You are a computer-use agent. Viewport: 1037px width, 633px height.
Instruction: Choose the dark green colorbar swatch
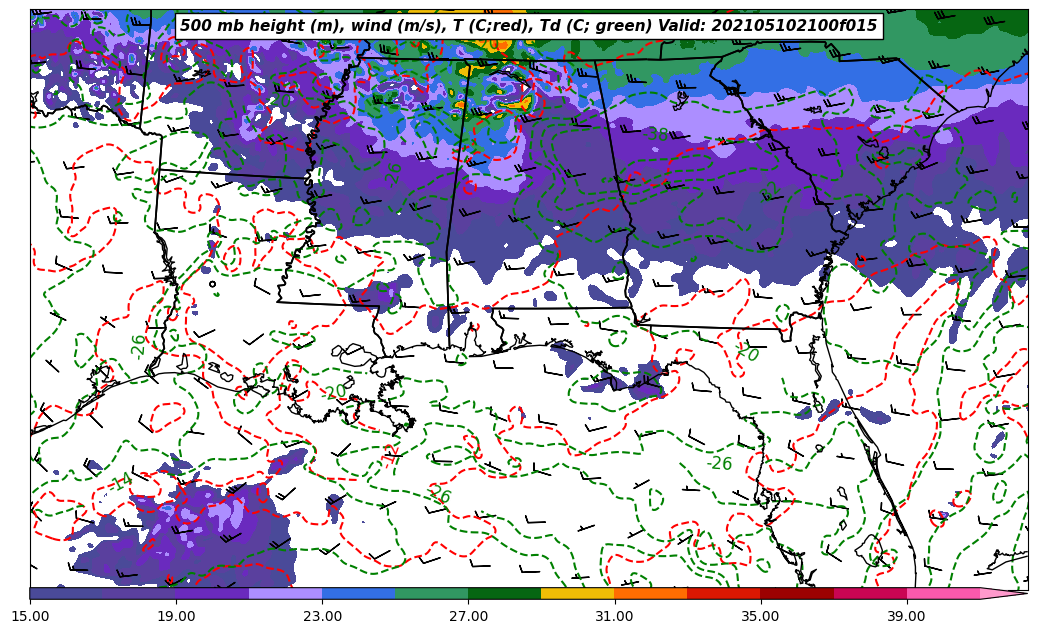point(504,593)
